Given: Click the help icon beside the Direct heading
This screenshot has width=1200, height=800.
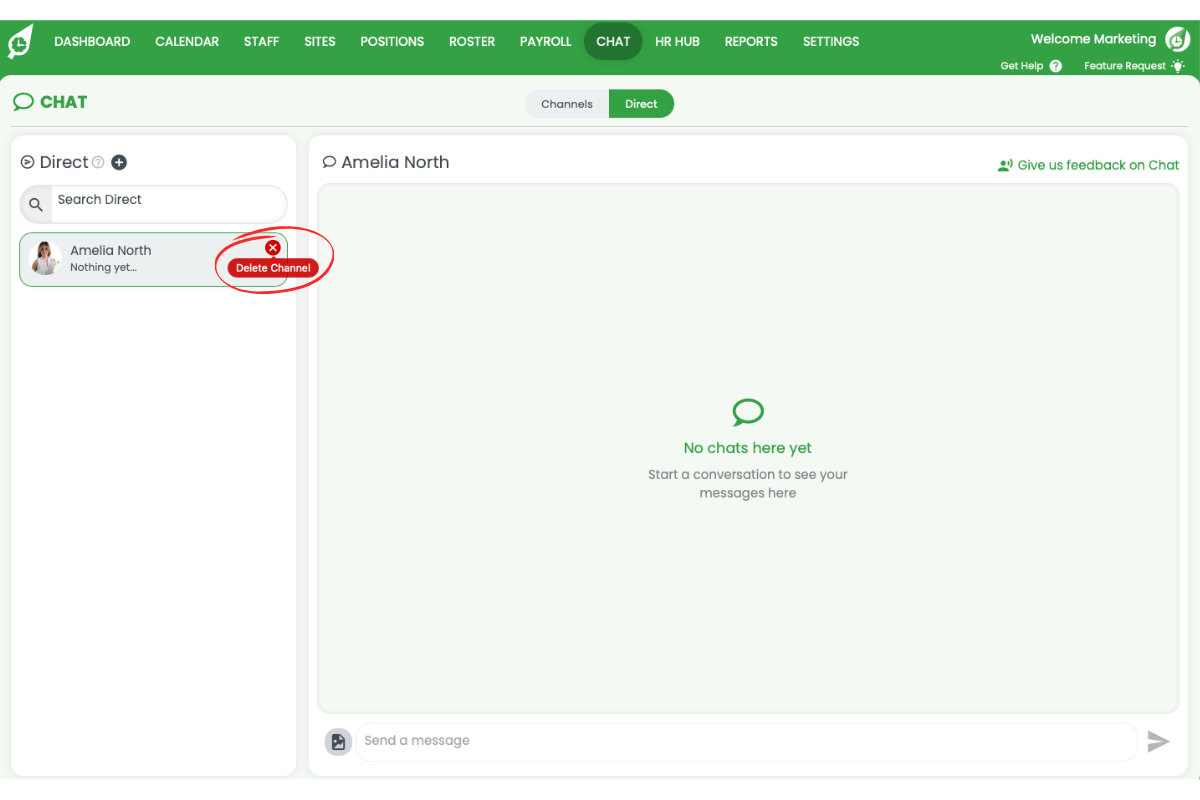Looking at the screenshot, I should coord(98,162).
